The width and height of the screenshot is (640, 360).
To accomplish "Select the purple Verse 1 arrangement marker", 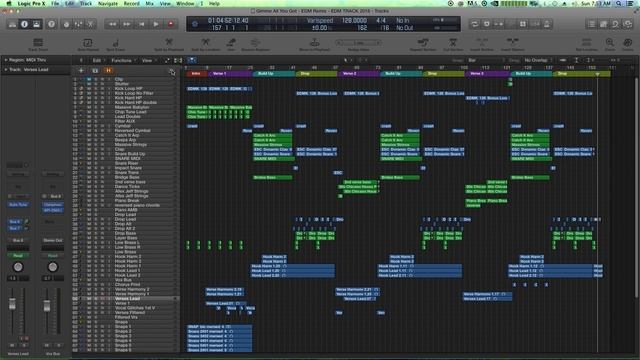I will point(230,74).
